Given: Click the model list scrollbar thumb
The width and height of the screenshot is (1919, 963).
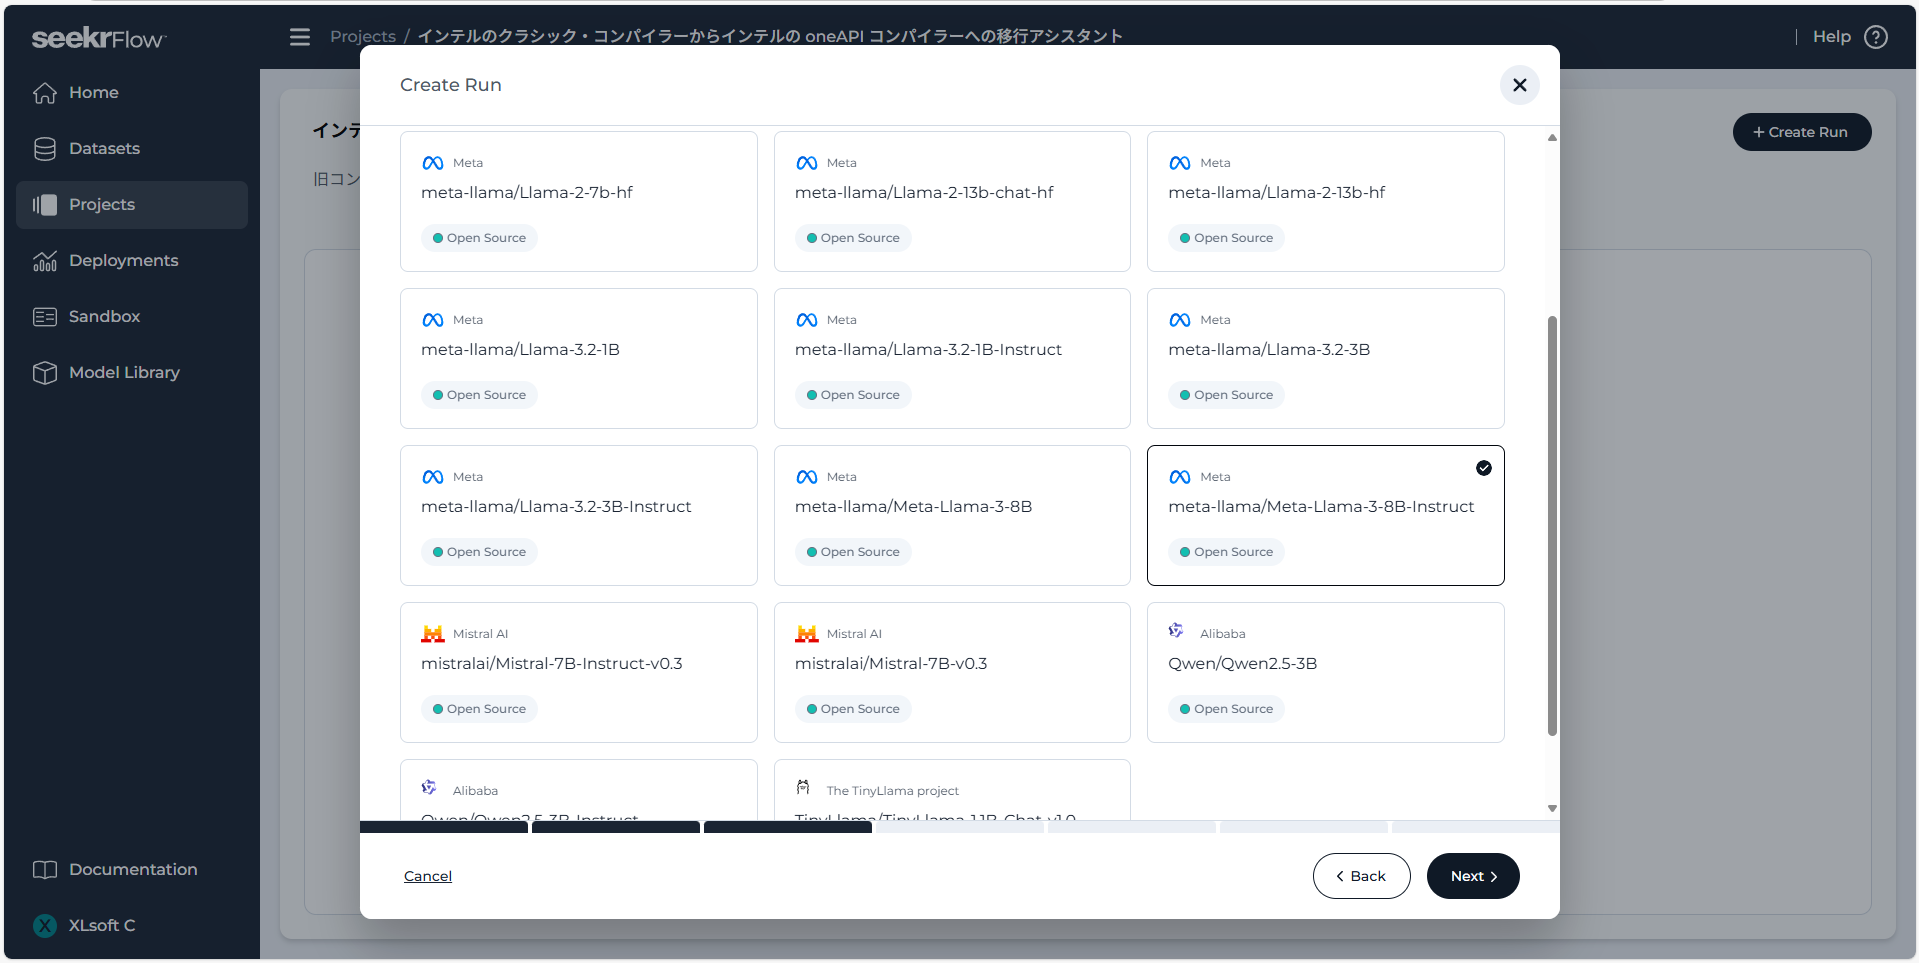Looking at the screenshot, I should pyautogui.click(x=1552, y=526).
